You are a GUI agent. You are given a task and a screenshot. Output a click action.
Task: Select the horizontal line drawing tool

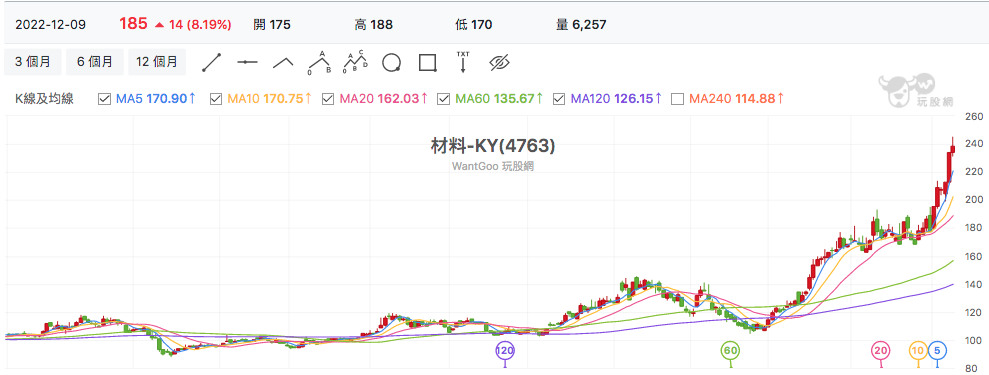click(x=247, y=62)
